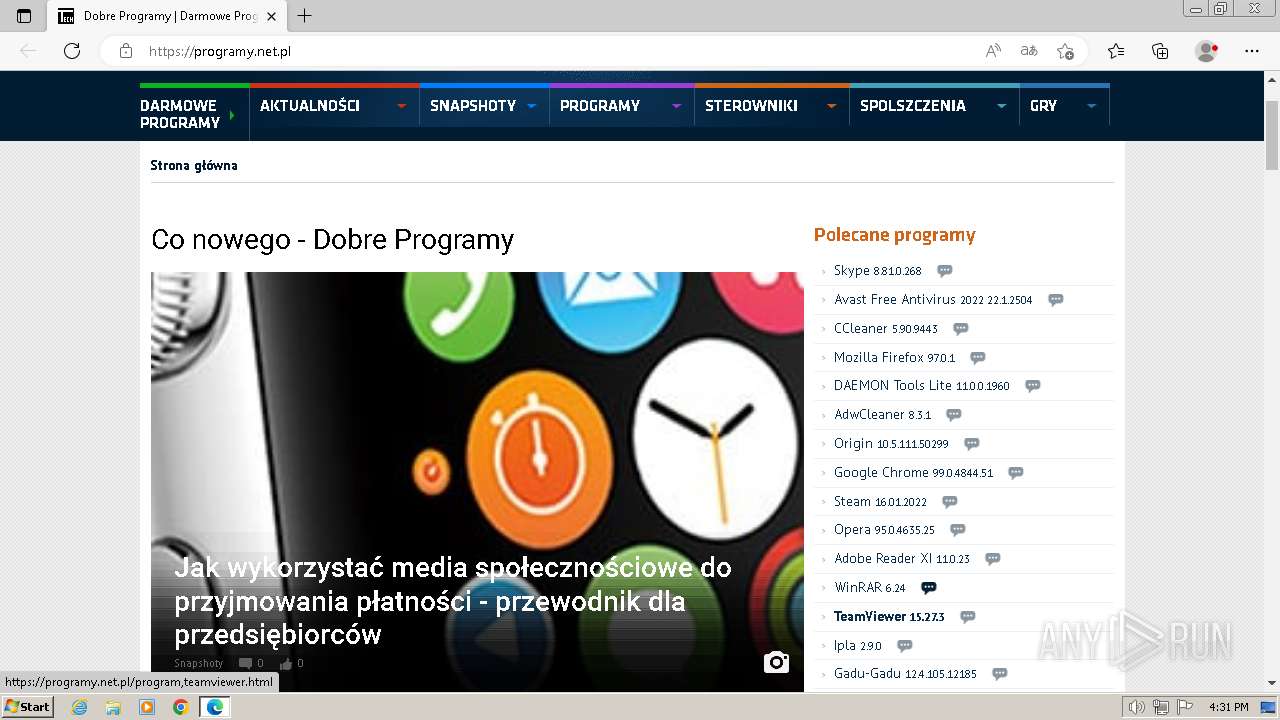Select the Dobre Programy browser tab
Image resolution: width=1280 pixels, height=720 pixels.
[167, 16]
